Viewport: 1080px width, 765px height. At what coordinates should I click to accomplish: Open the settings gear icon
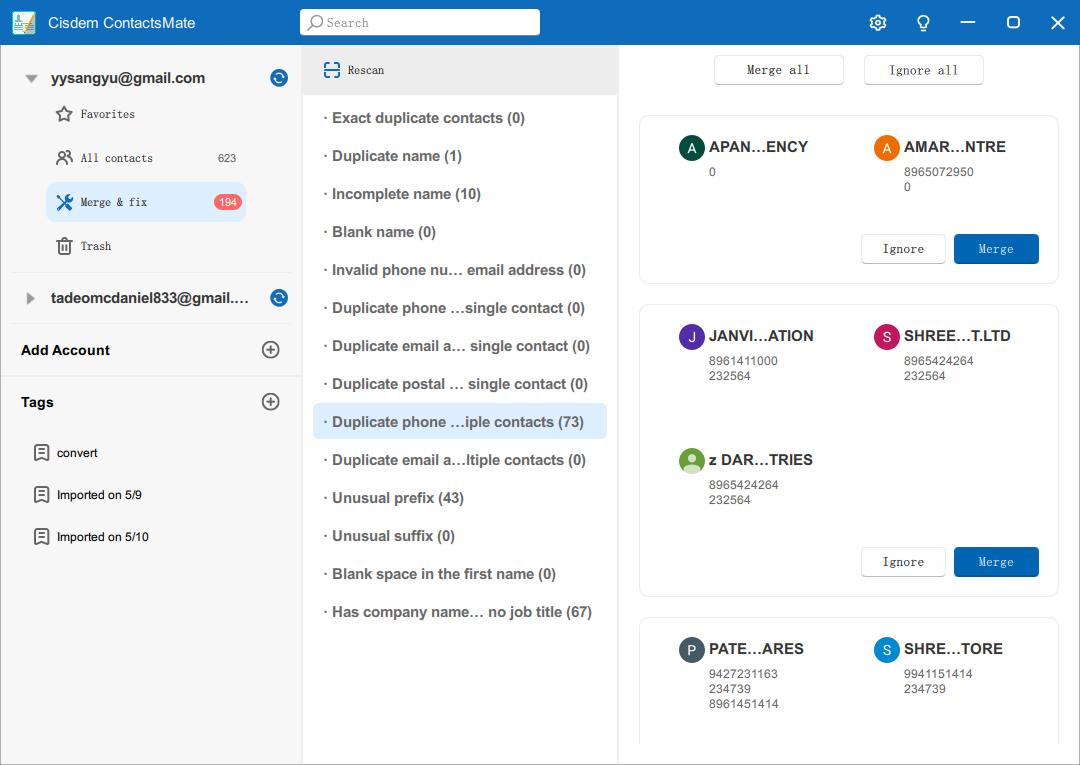[878, 22]
